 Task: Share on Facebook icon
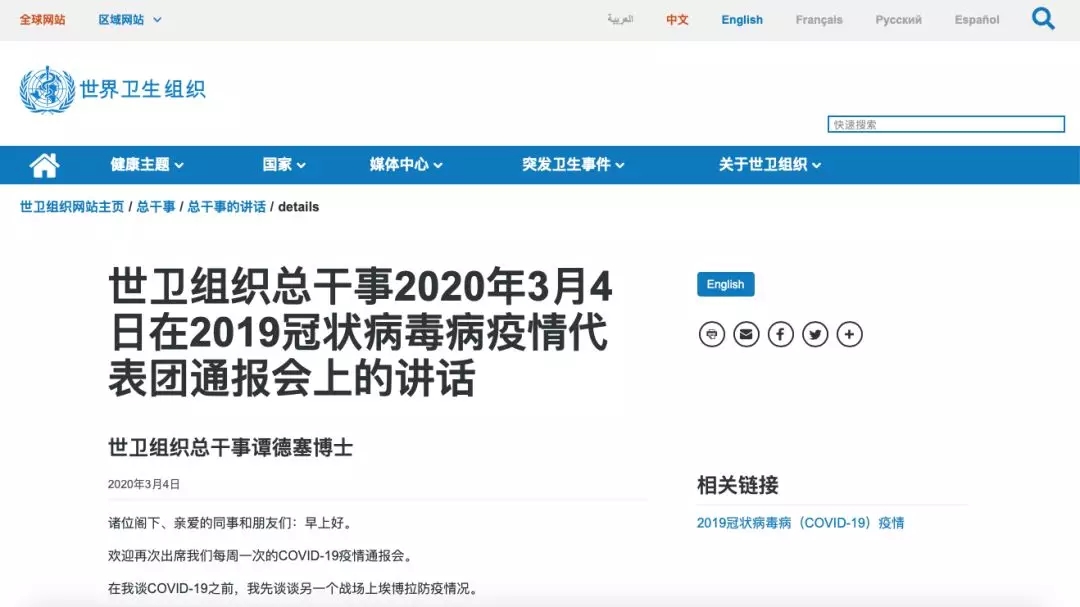click(780, 334)
